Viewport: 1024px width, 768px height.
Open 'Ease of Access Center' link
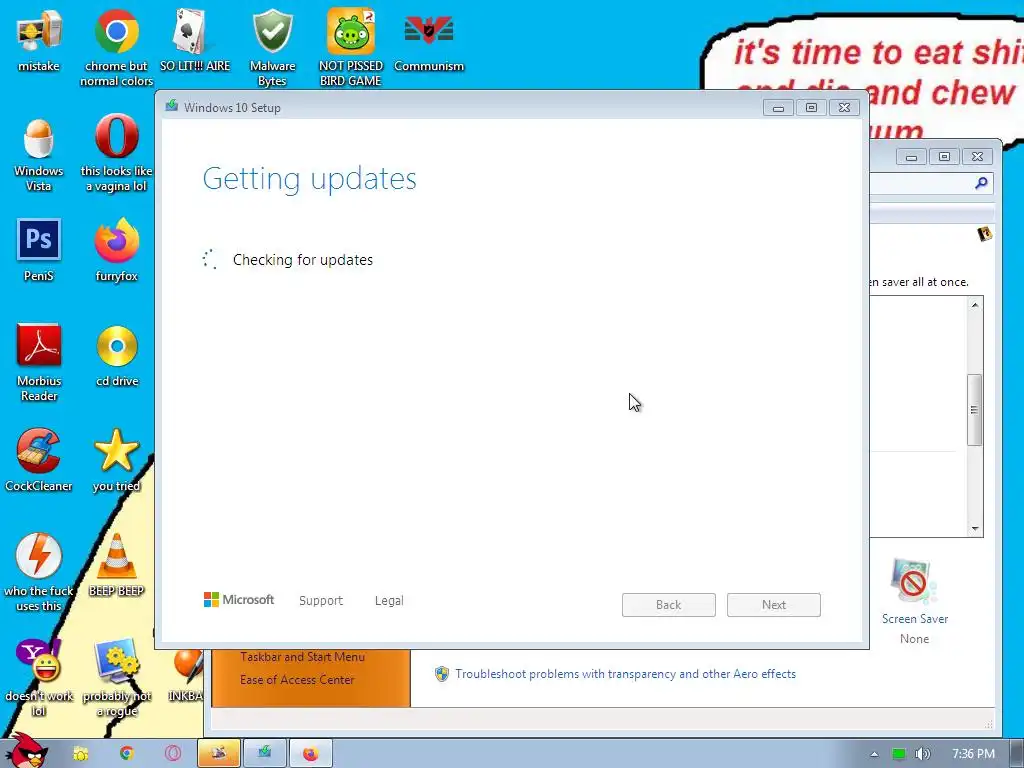(x=297, y=679)
